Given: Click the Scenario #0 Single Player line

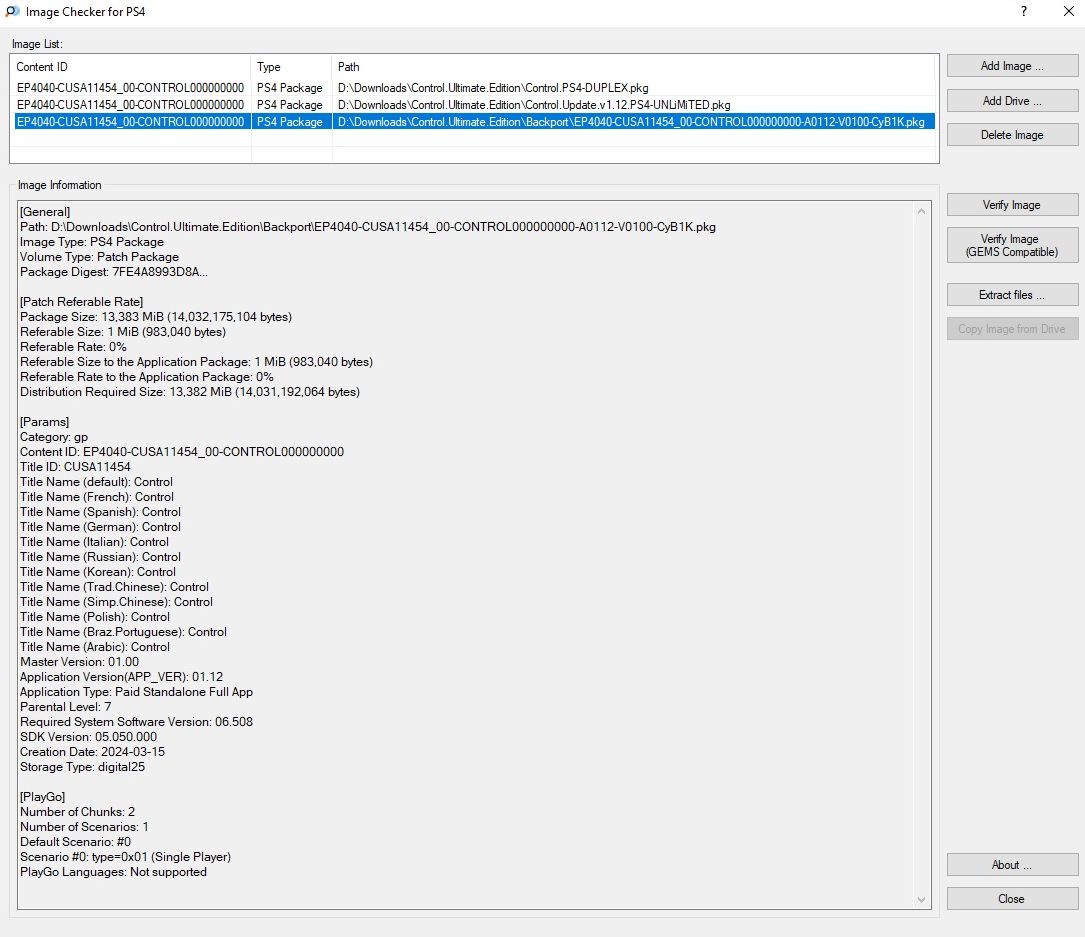Looking at the screenshot, I should [x=125, y=857].
